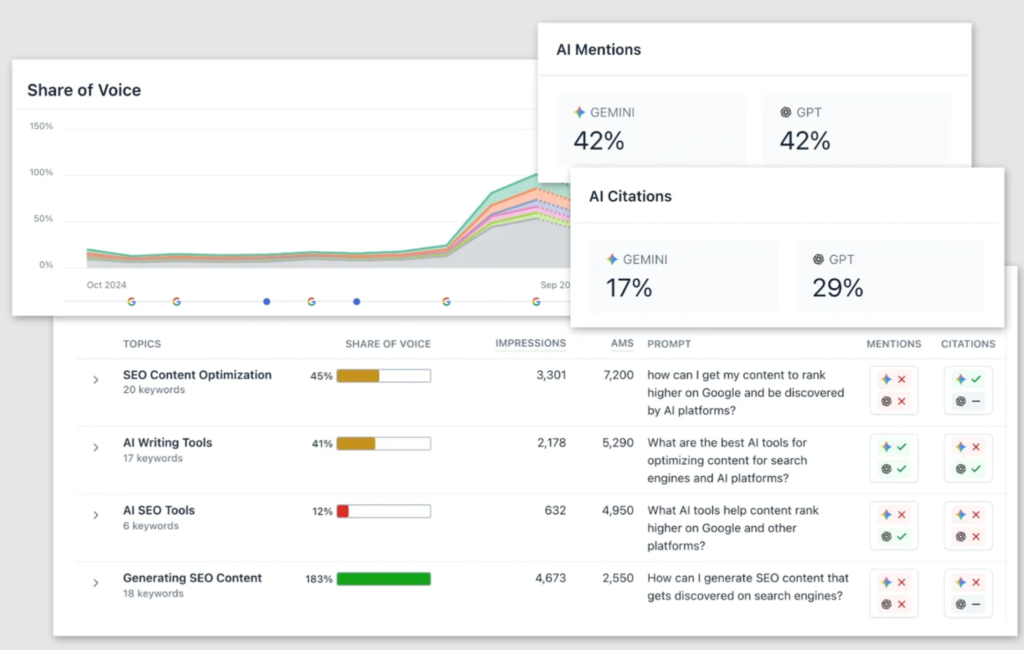Open the SEO Content Optimization topic name

tap(197, 375)
